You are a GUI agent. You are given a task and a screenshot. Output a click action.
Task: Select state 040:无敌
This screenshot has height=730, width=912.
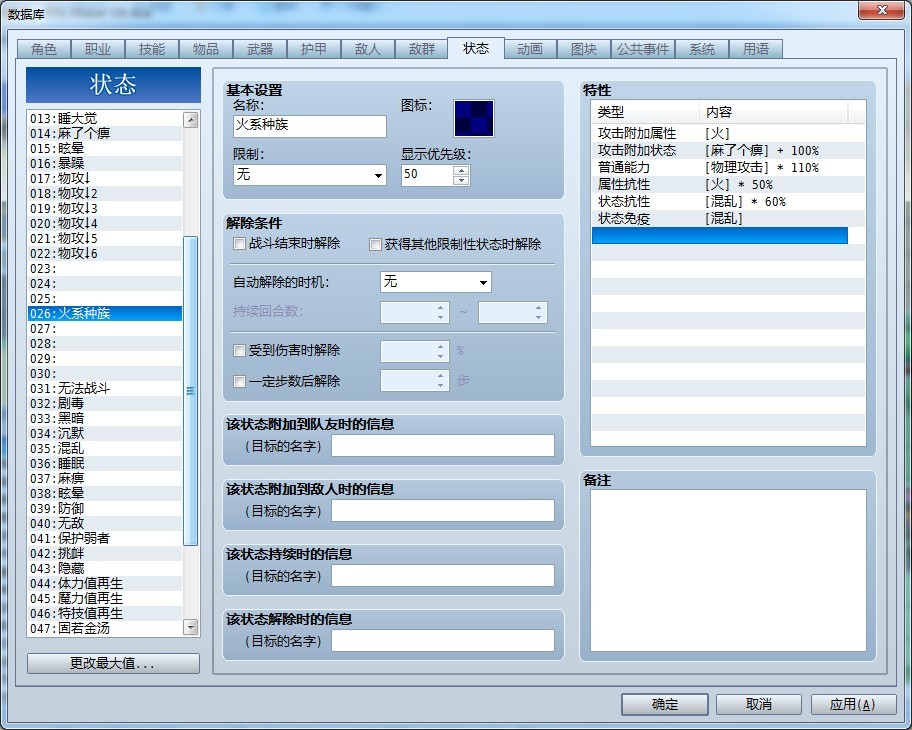[105, 524]
